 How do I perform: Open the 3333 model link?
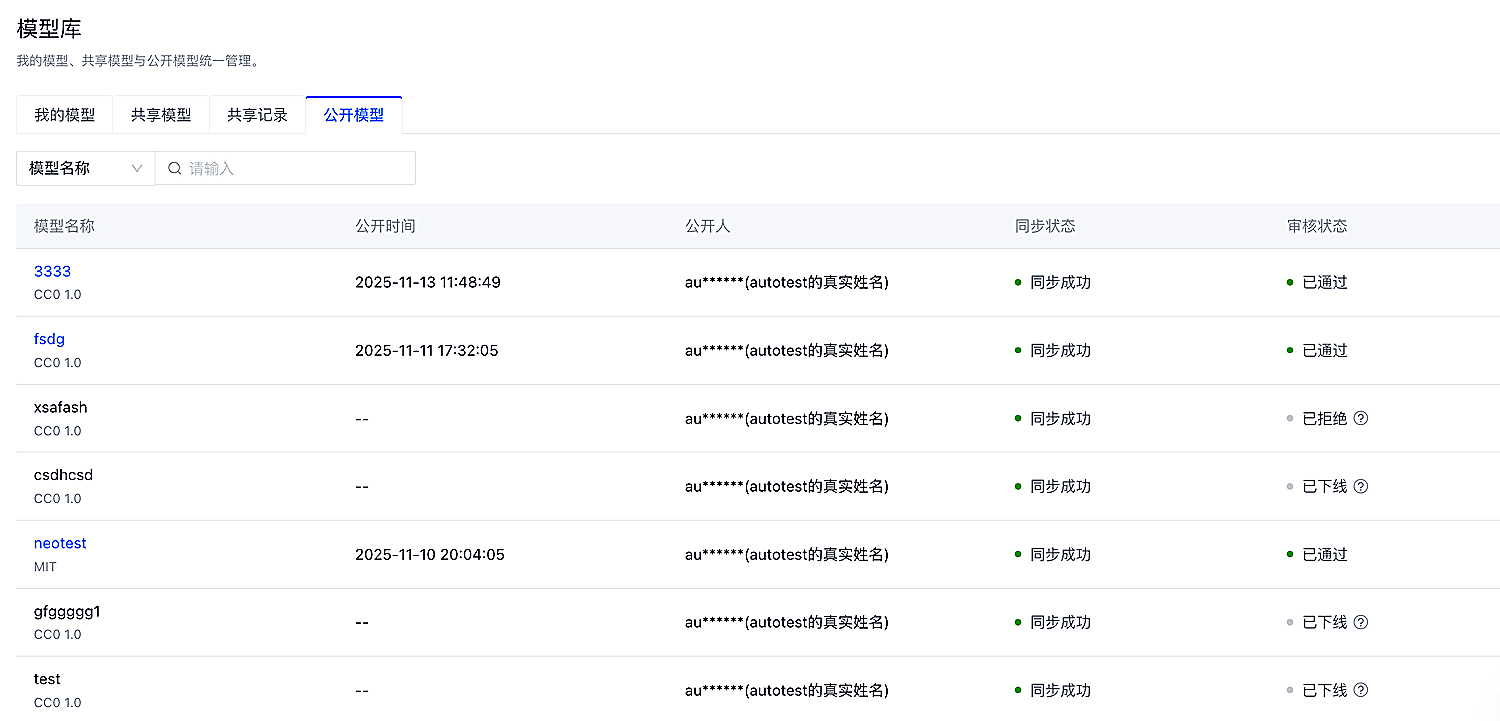[52, 271]
